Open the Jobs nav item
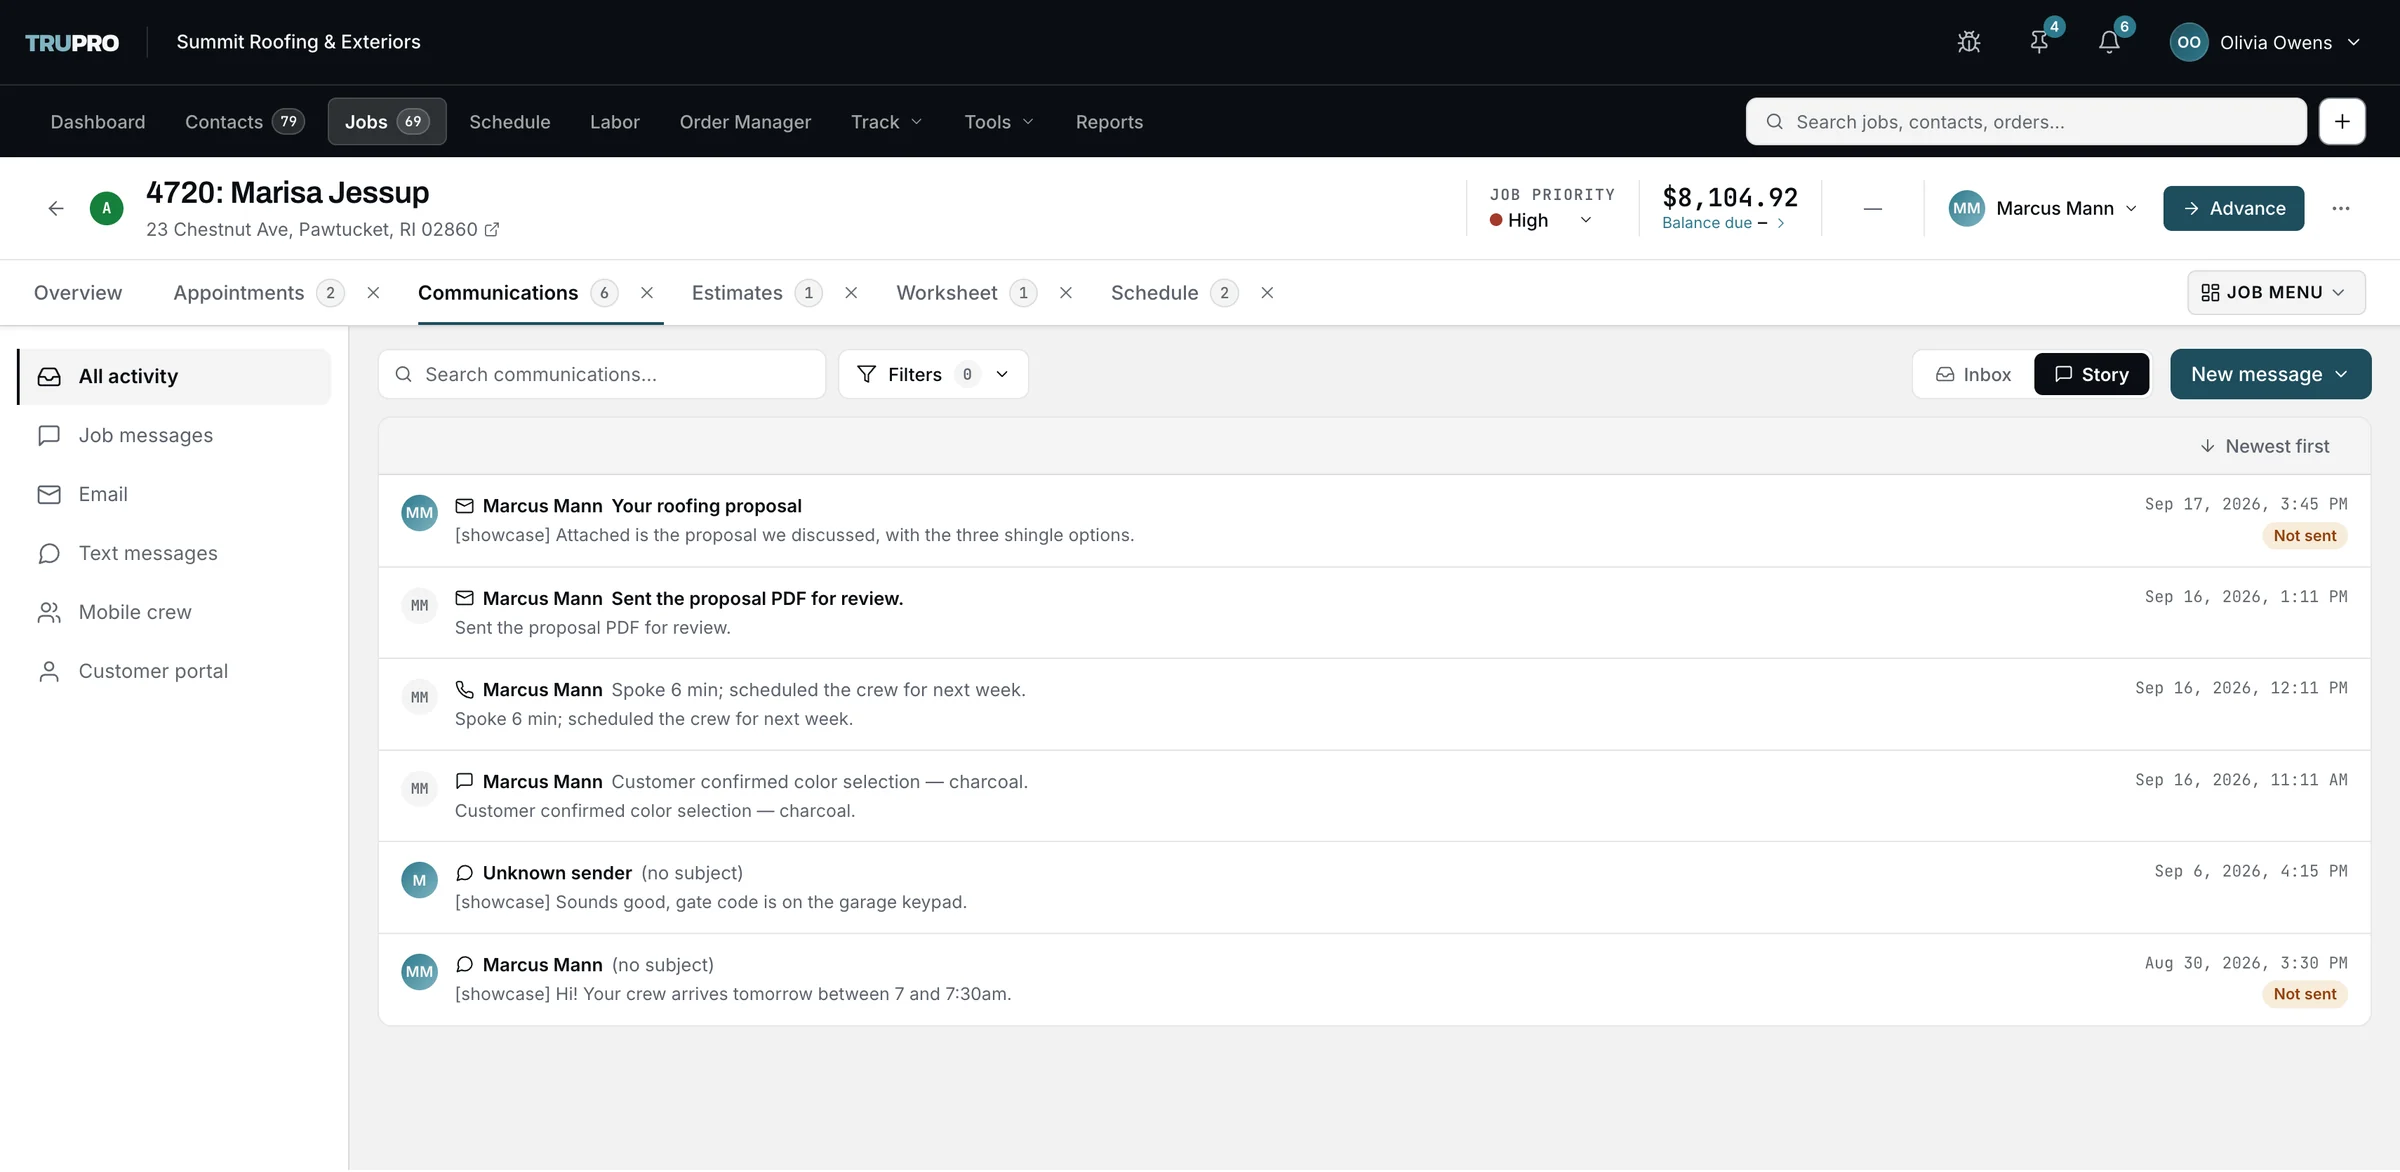 pos(387,122)
